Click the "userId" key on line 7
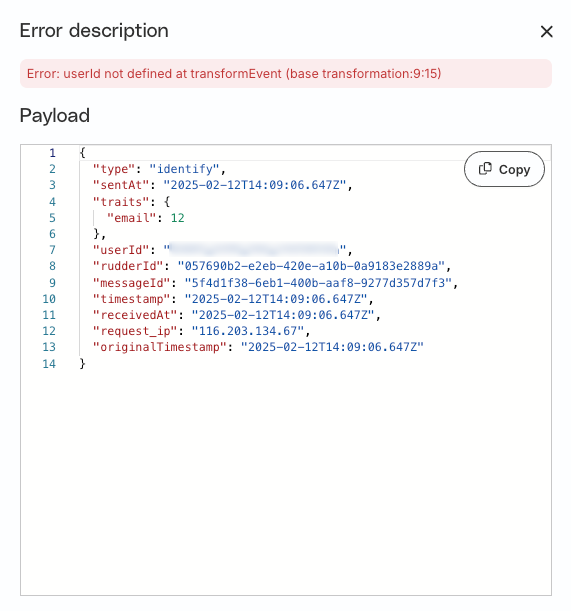 pos(121,250)
